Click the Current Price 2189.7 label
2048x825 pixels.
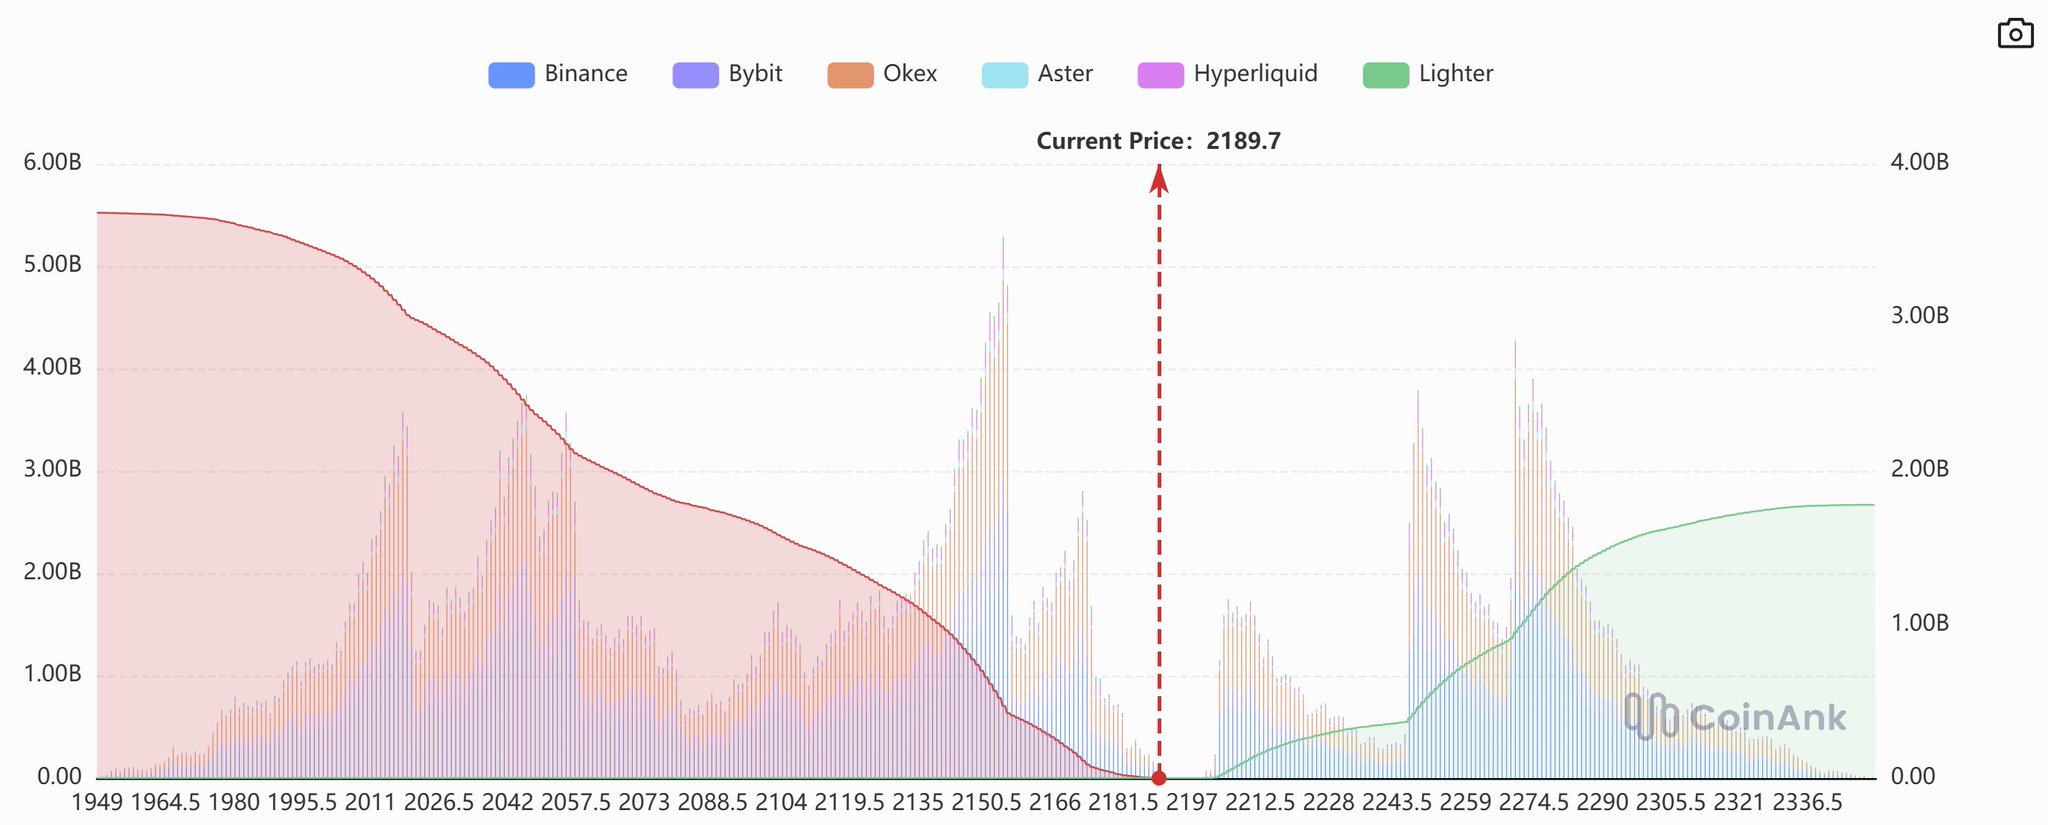[1158, 141]
